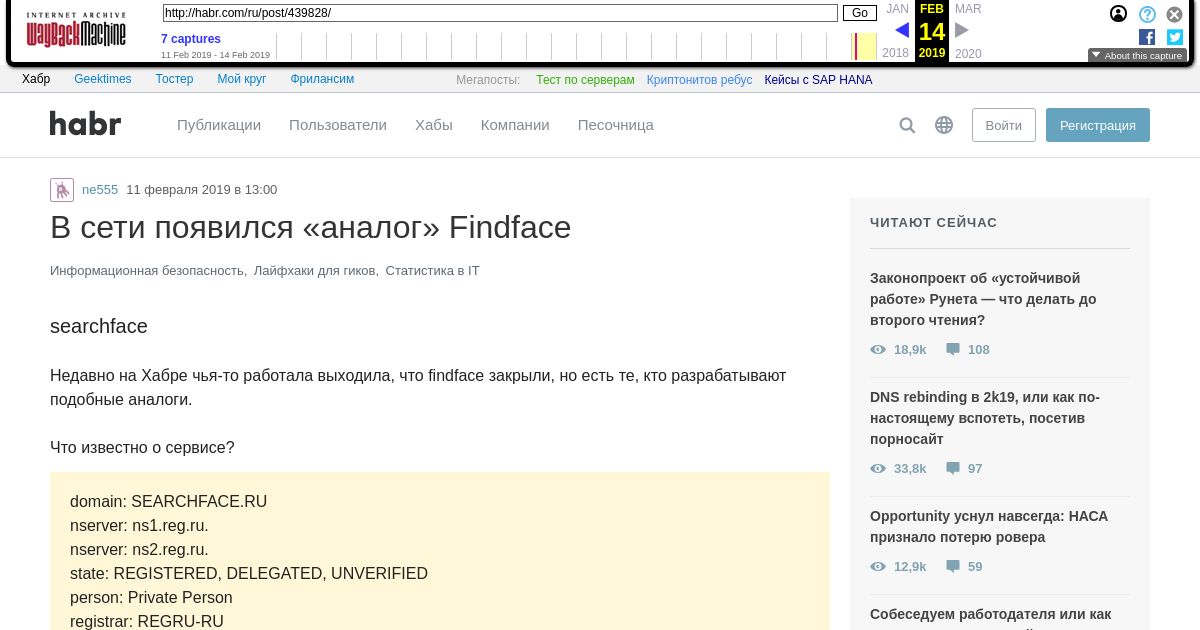The height and width of the screenshot is (630, 1200).
Task: Open DNS rebinding в 2k19 article
Action: [x=985, y=418]
